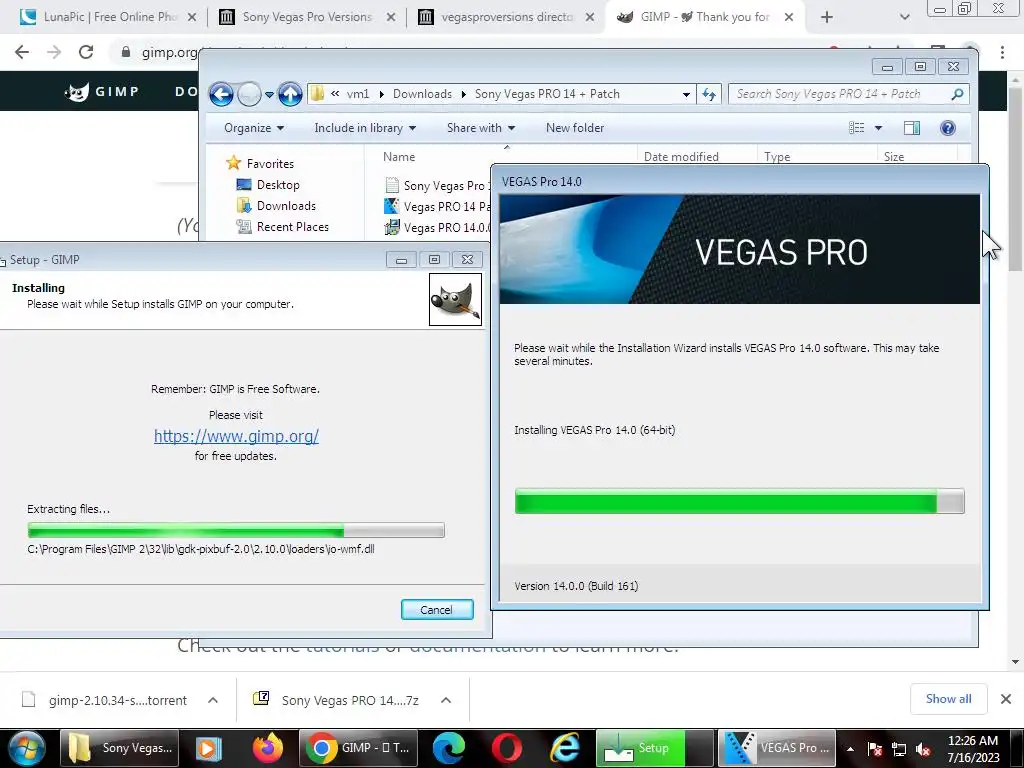Open recent locations dropdown beside navigation arrows
Viewport: 1024px width, 768px height.
(269, 95)
